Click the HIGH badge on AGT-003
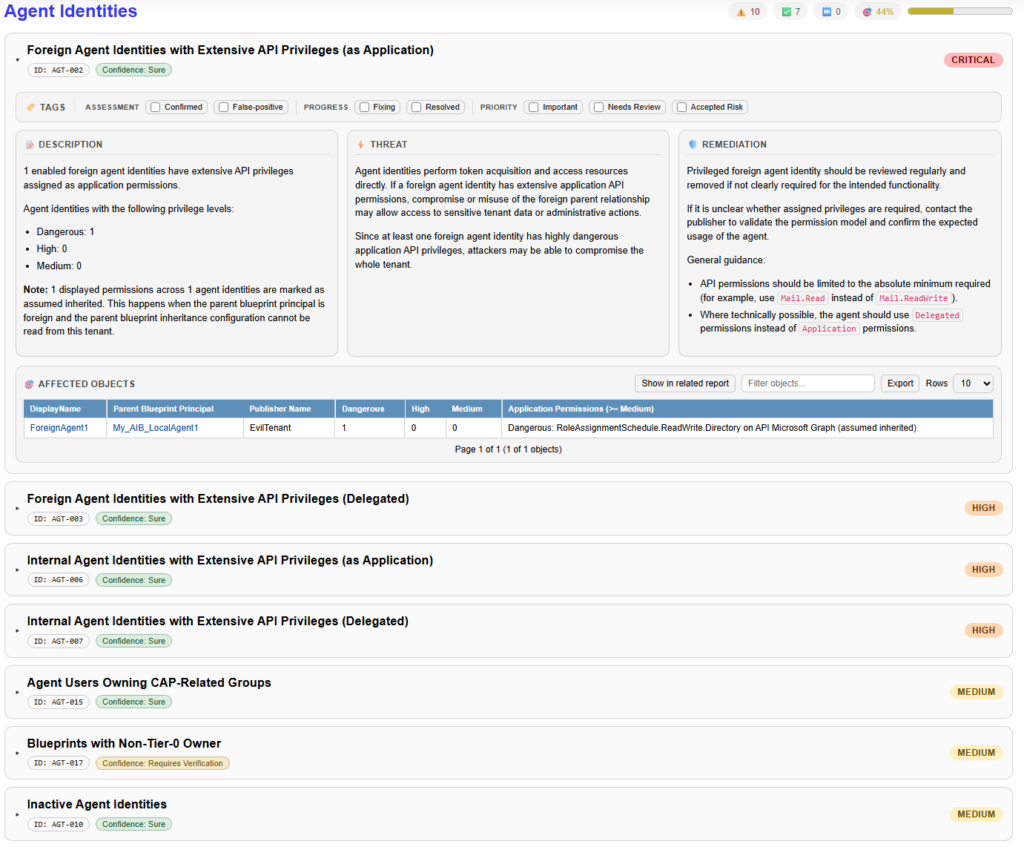1024x847 pixels. click(983, 508)
